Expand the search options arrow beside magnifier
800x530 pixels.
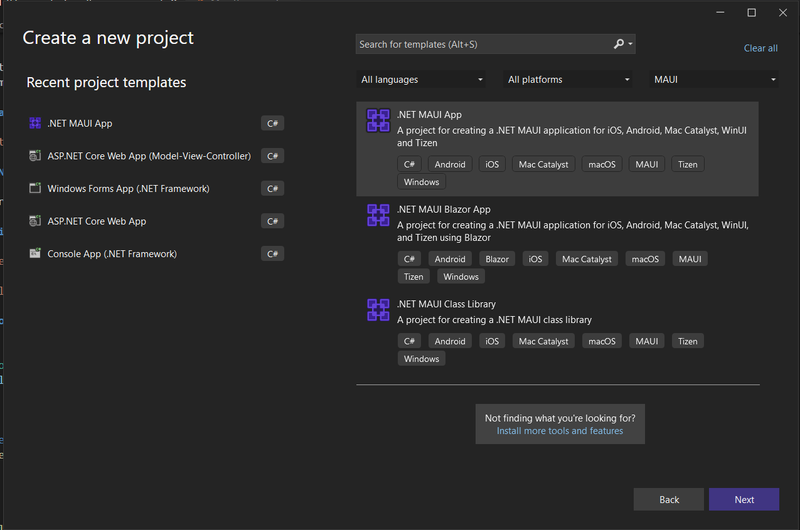631,44
